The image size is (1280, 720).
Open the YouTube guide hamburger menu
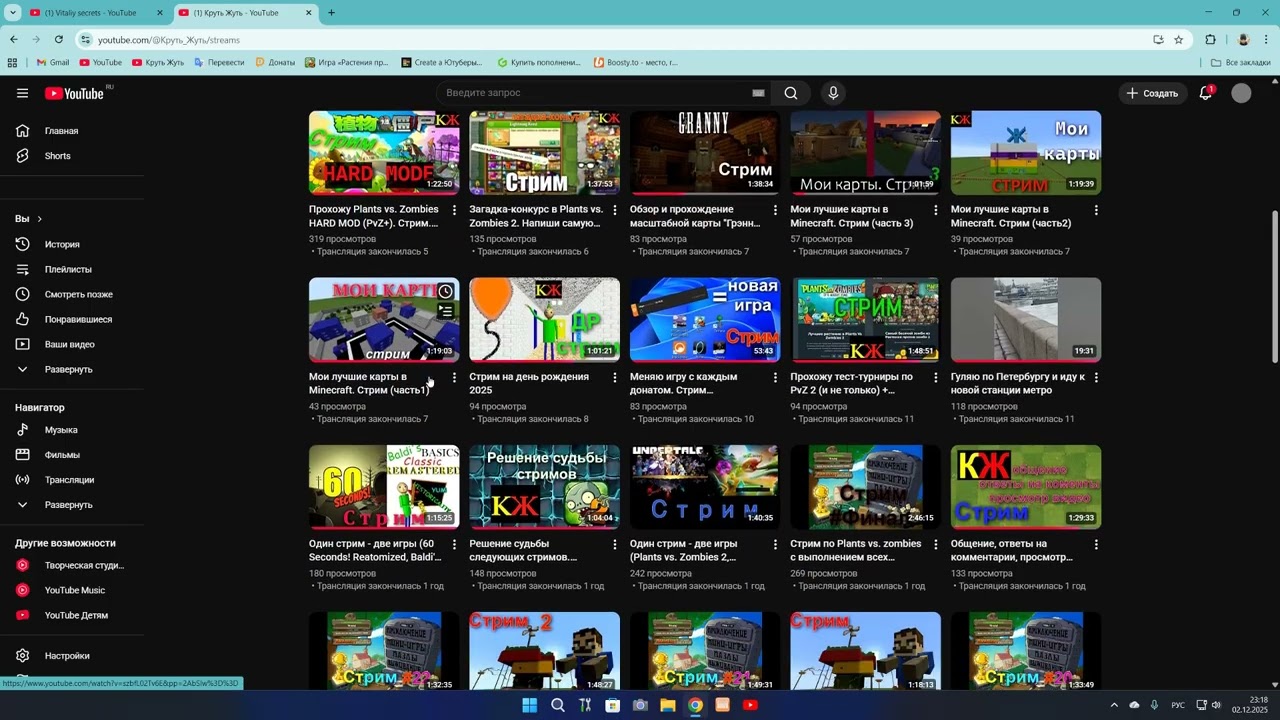(22, 93)
